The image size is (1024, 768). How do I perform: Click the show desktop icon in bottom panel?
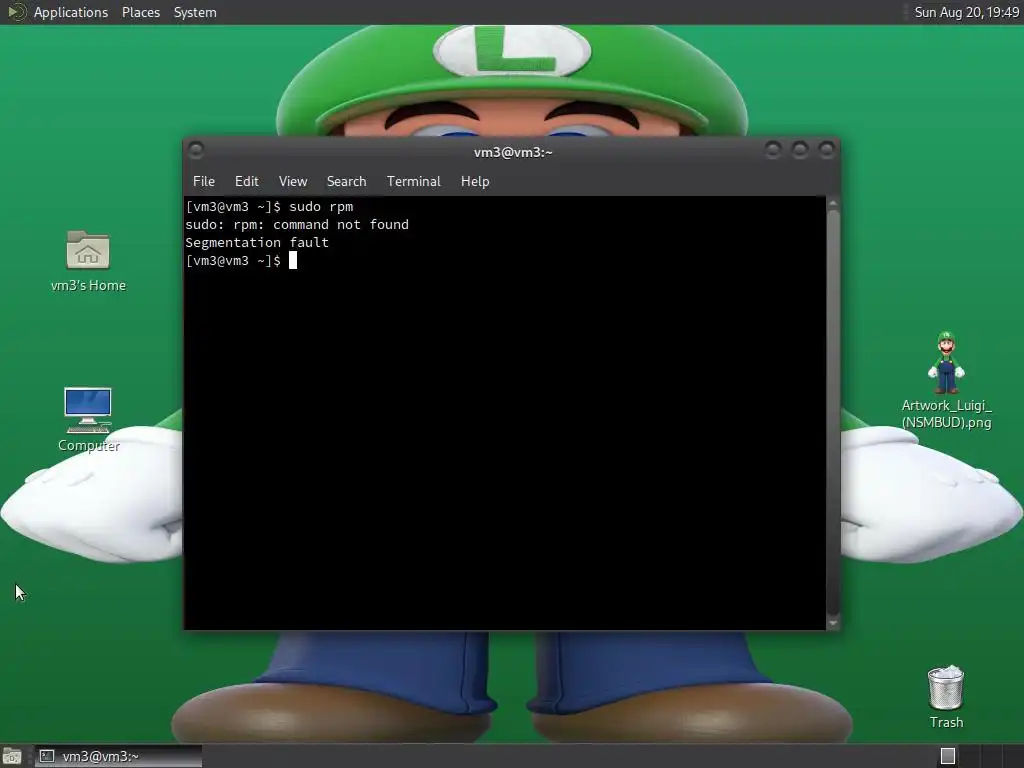pos(12,756)
